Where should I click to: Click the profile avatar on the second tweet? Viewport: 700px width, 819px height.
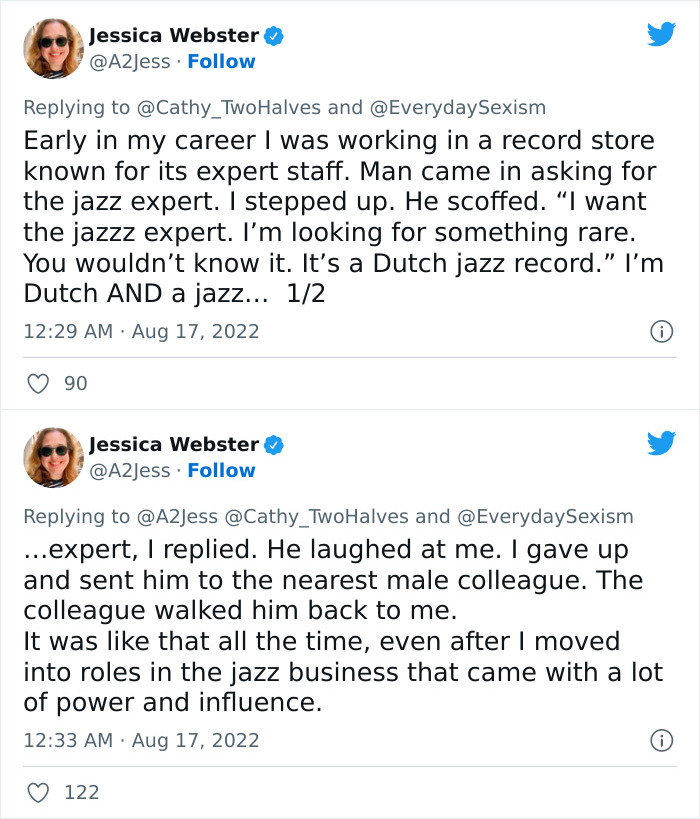click(52, 457)
